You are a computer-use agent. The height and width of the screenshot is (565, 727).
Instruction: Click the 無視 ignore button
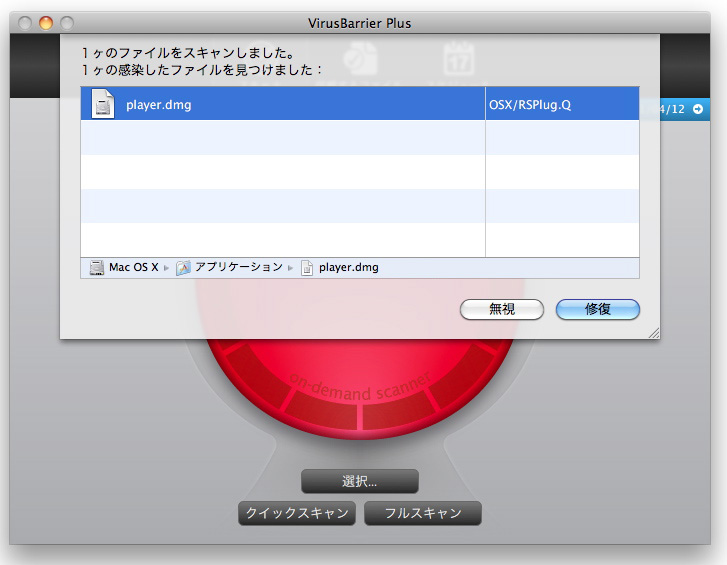tap(502, 309)
